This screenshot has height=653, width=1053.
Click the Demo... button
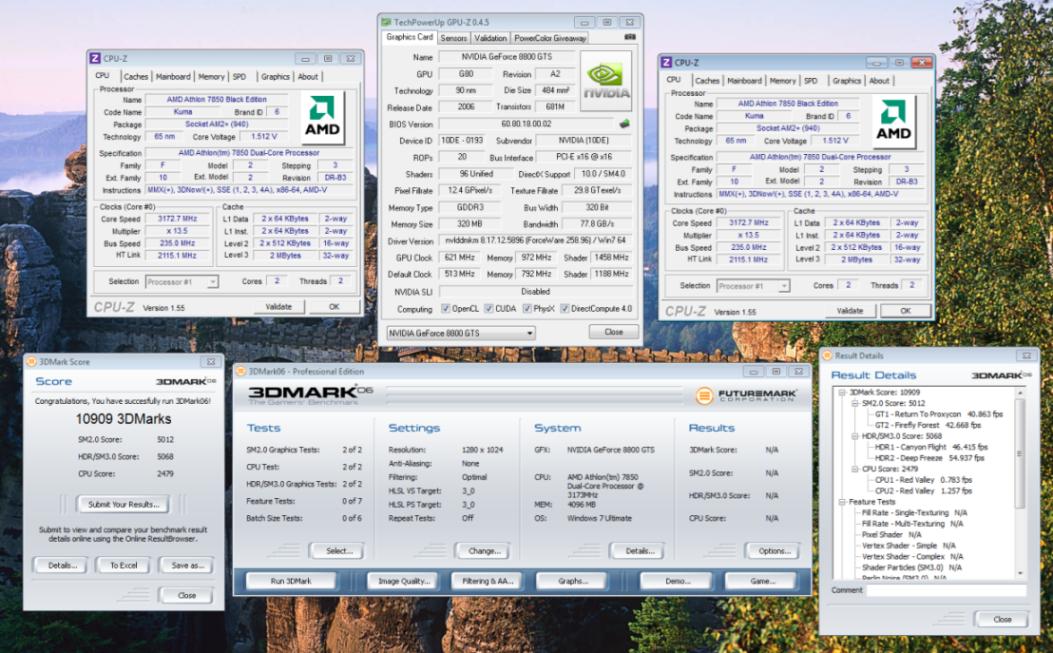677,581
